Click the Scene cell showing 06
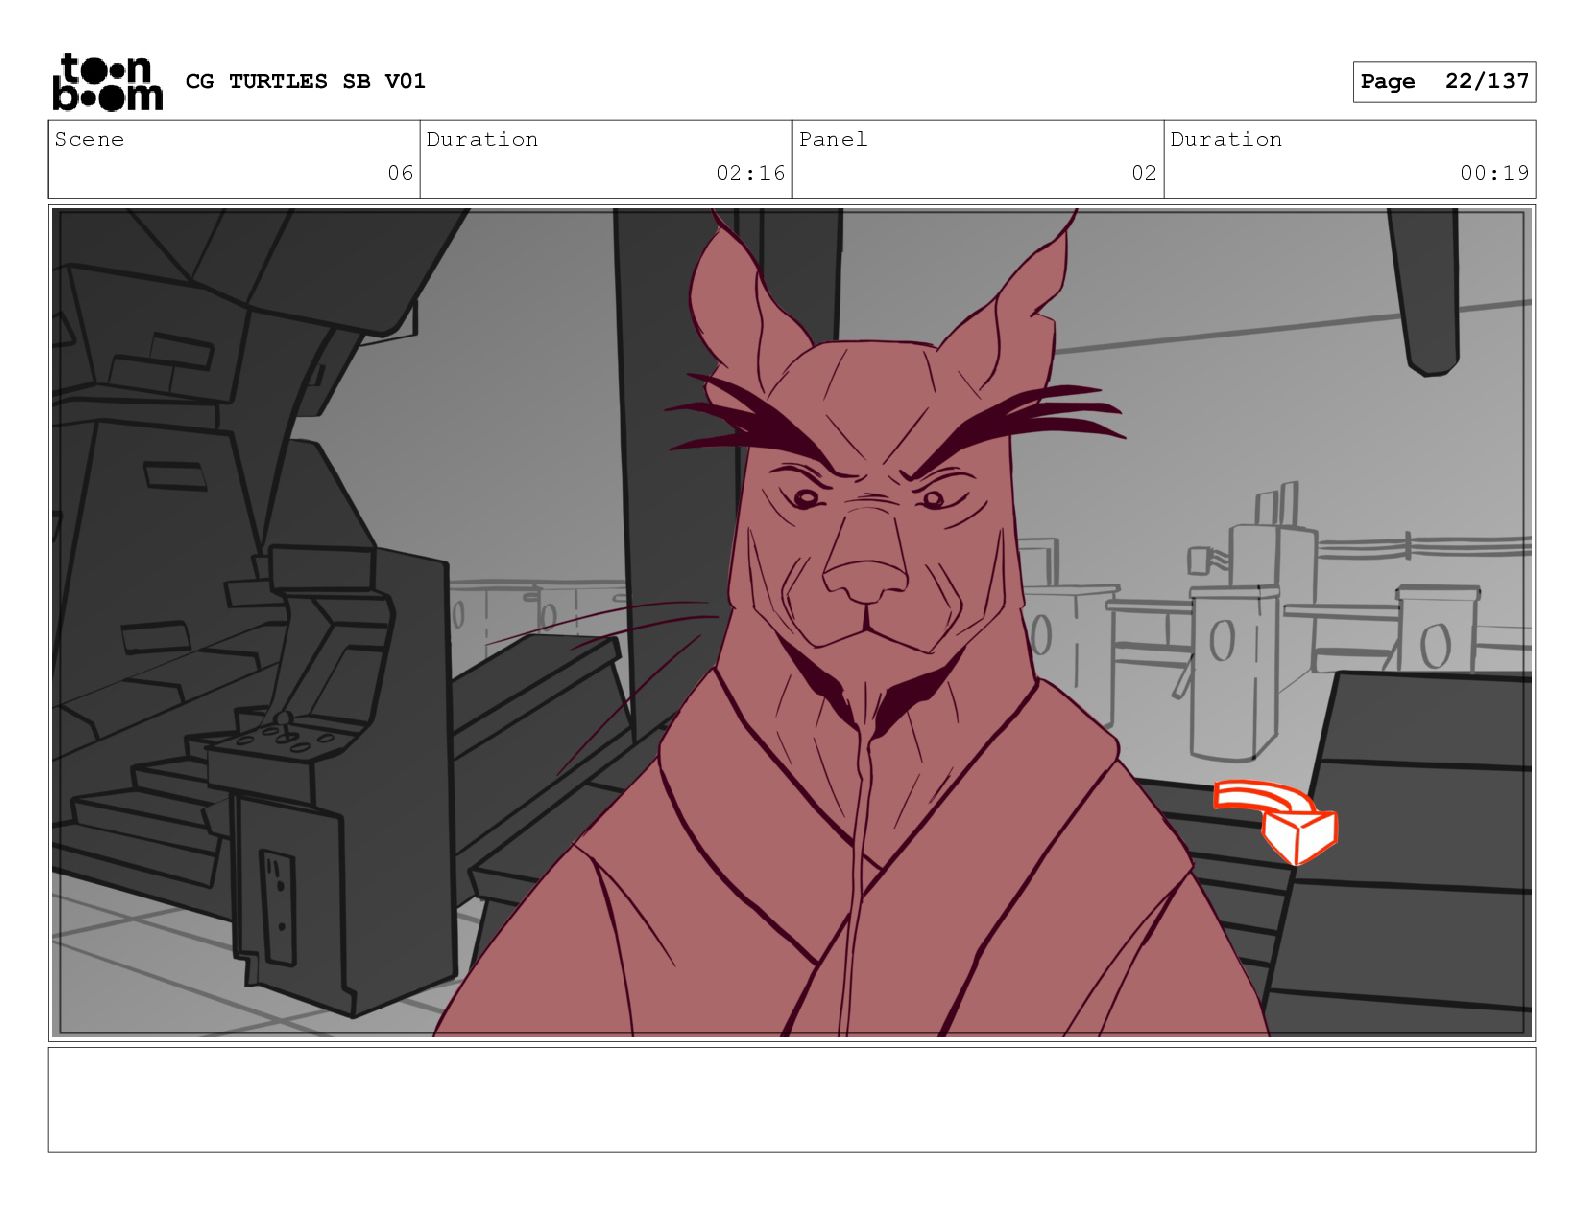 point(234,159)
